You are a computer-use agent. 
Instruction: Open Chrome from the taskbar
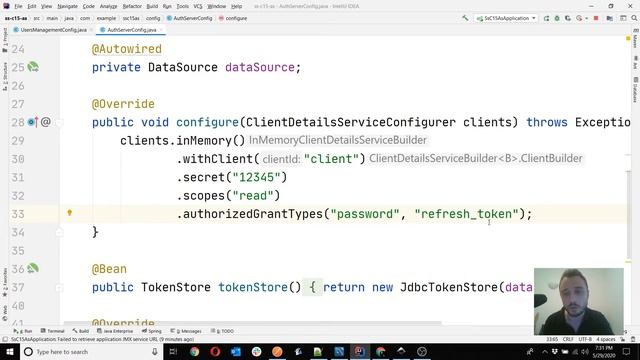click(194, 351)
